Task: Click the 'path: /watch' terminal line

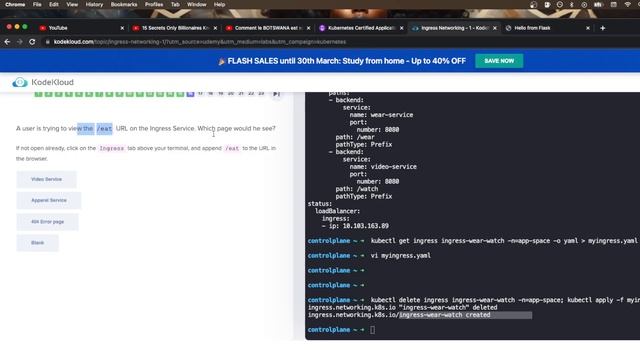Action: tap(357, 189)
